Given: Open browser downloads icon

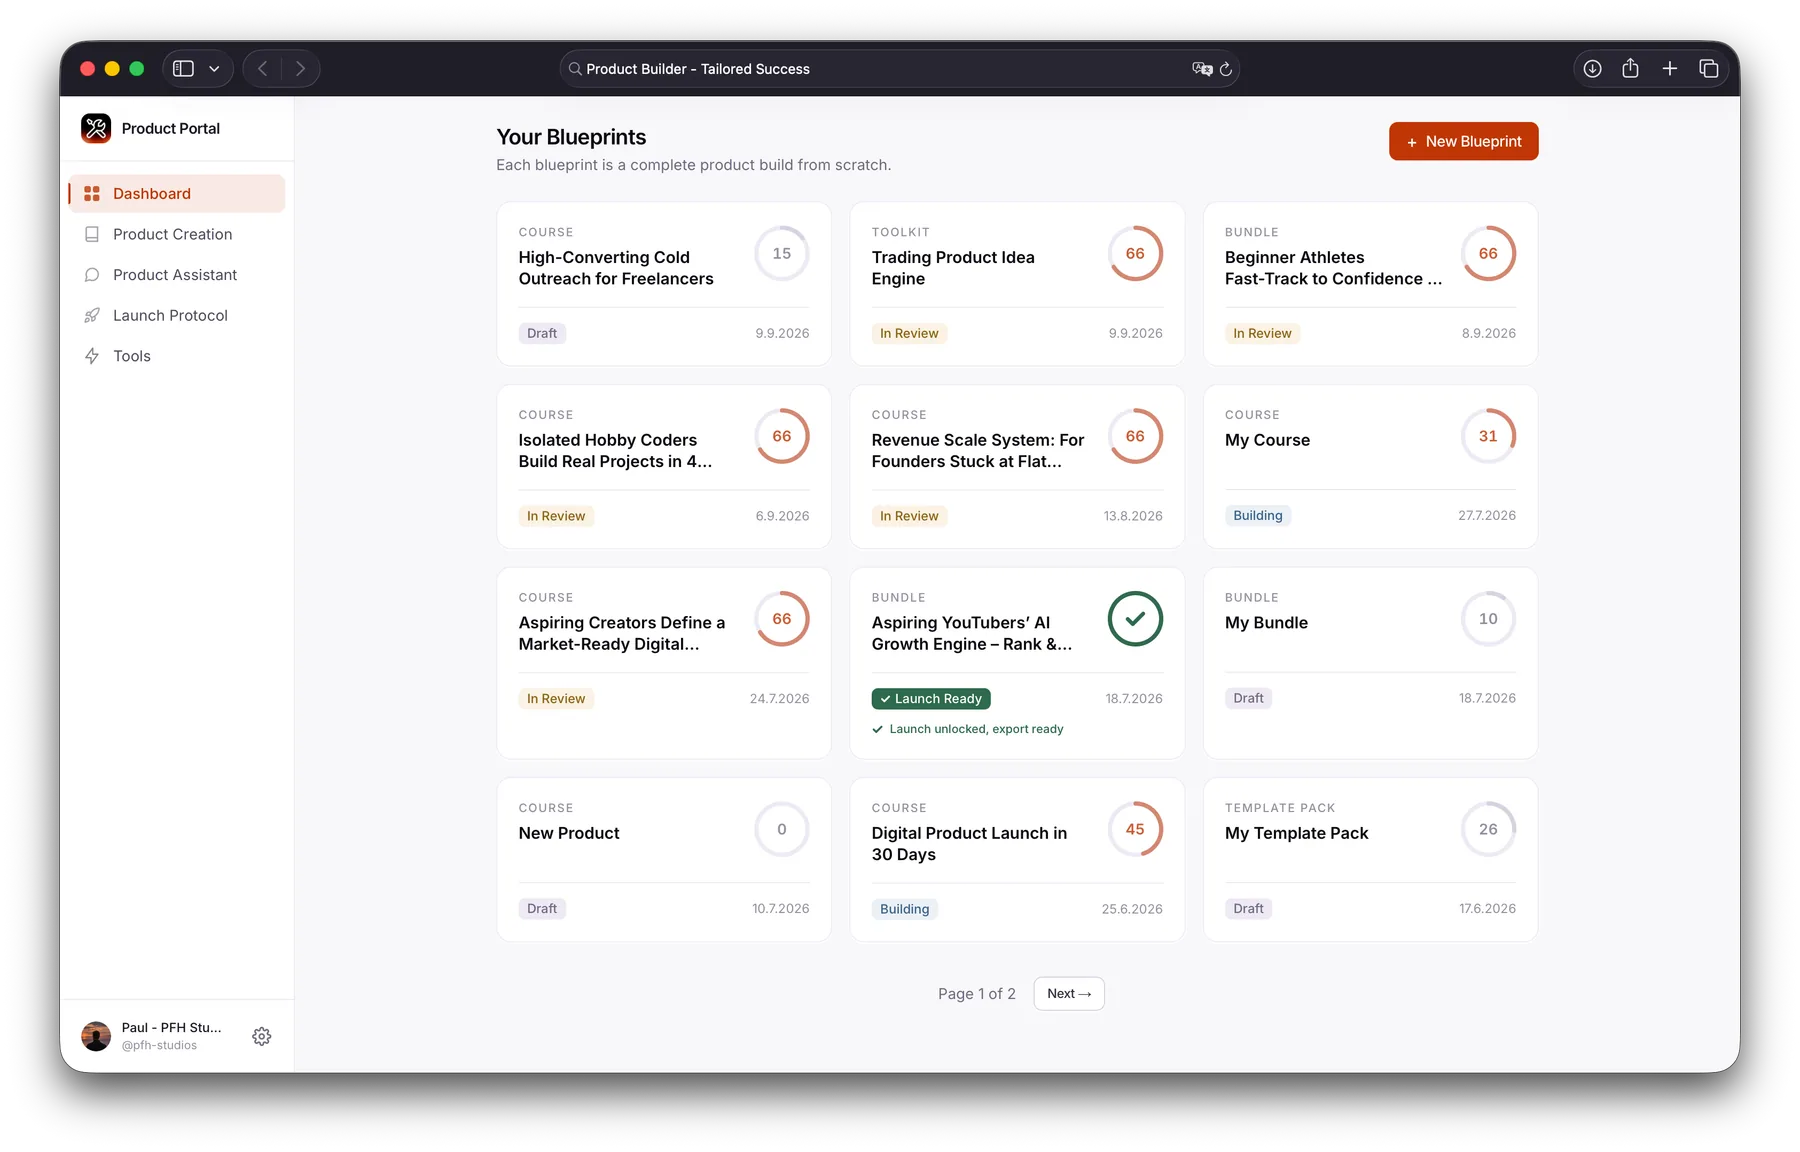Looking at the screenshot, I should (x=1593, y=69).
